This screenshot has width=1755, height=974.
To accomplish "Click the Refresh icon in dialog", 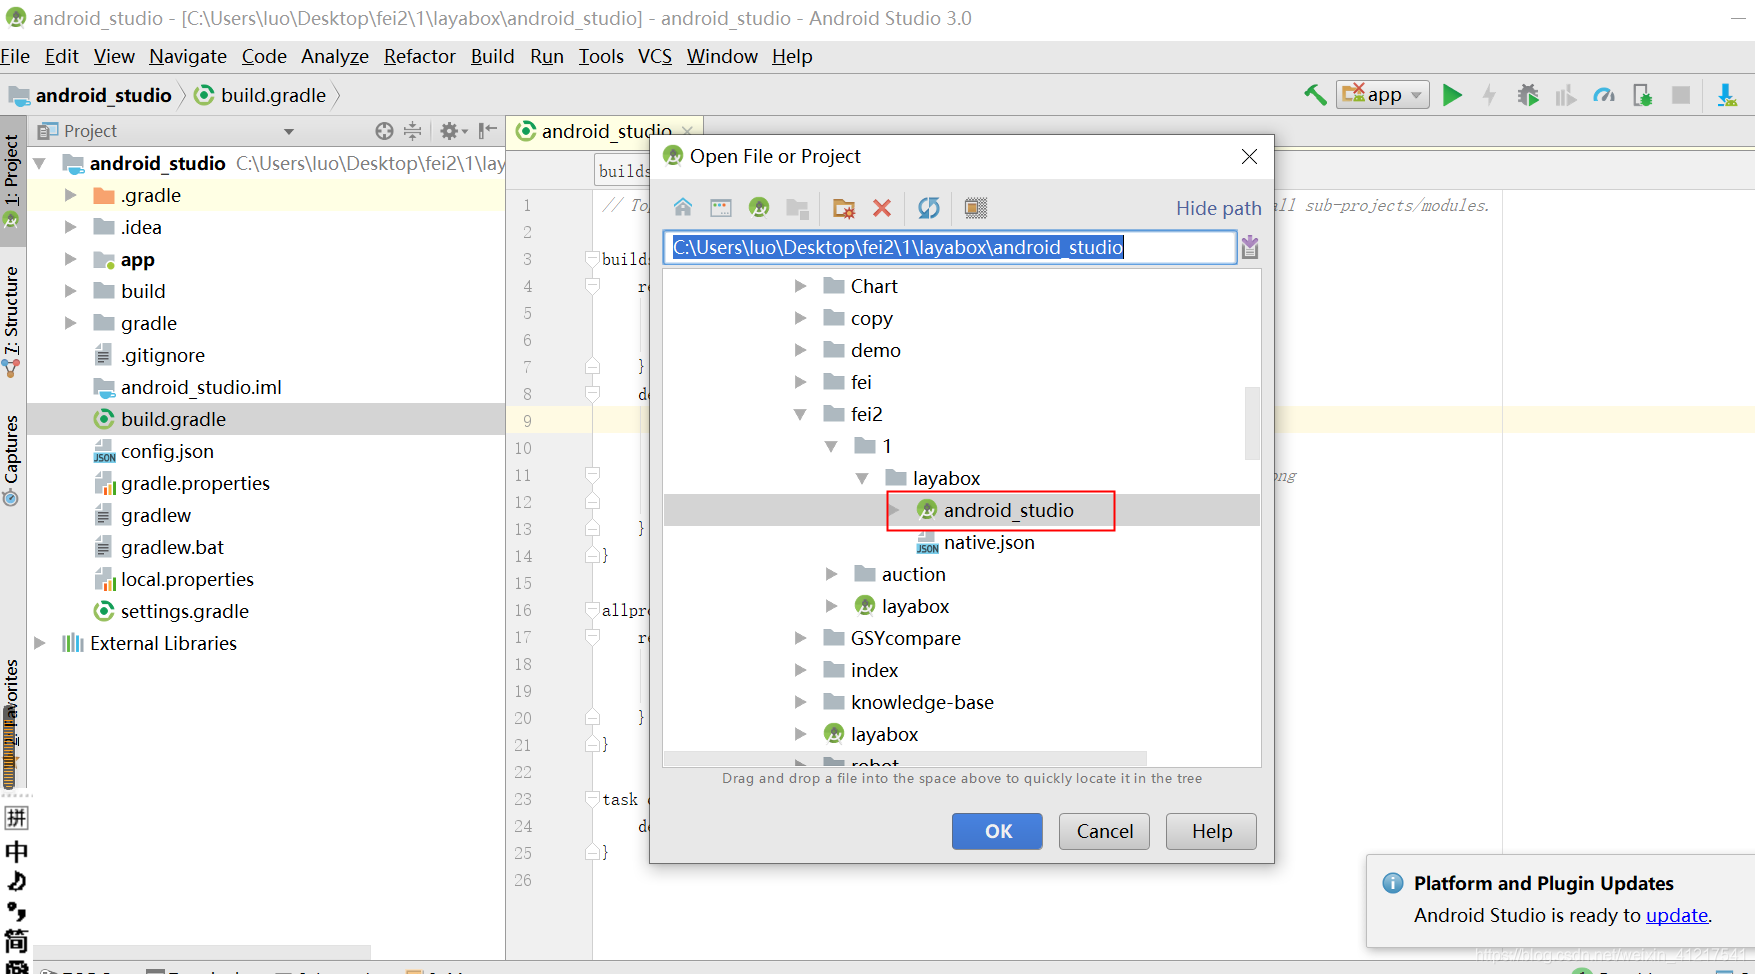I will (929, 208).
